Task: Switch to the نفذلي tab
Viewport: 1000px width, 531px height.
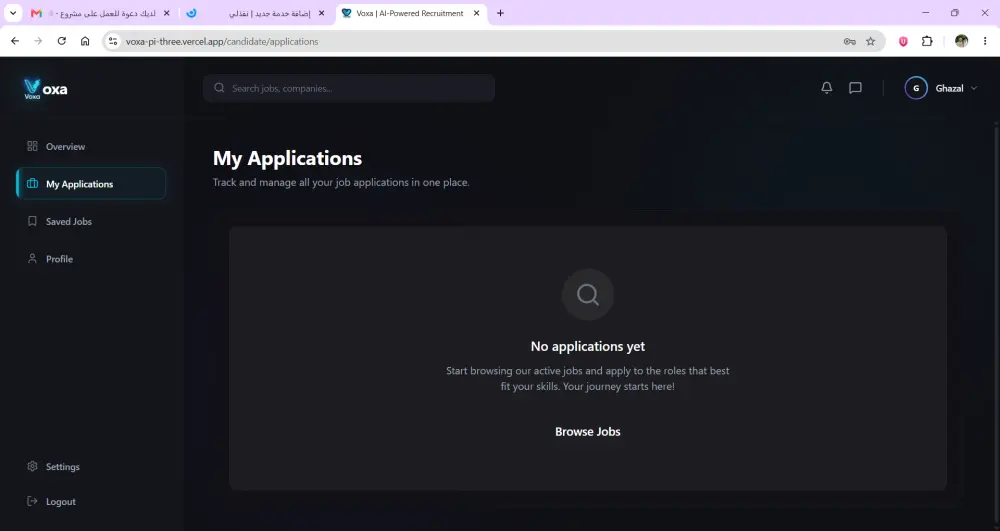Action: click(x=255, y=13)
